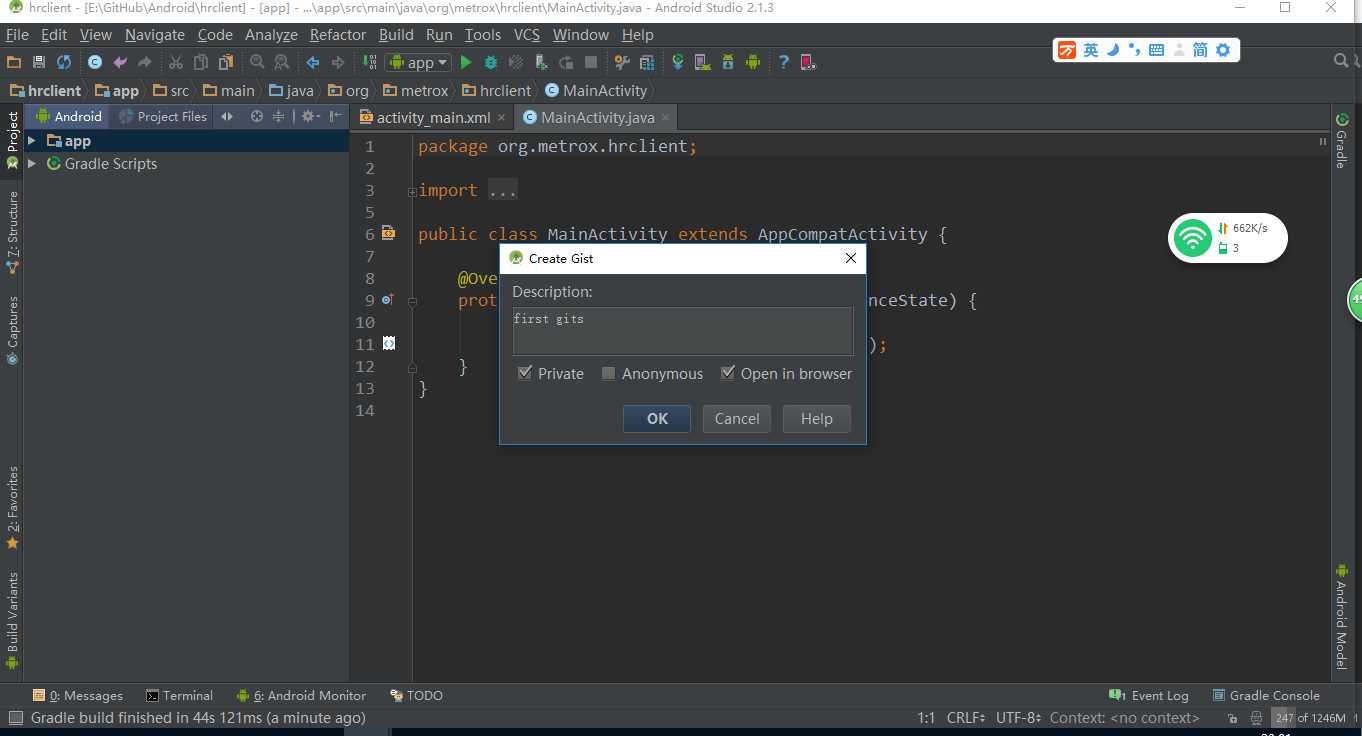Image resolution: width=1362 pixels, height=736 pixels.
Task: Synchronize project with the refresh arrows icon
Action: (x=64, y=62)
